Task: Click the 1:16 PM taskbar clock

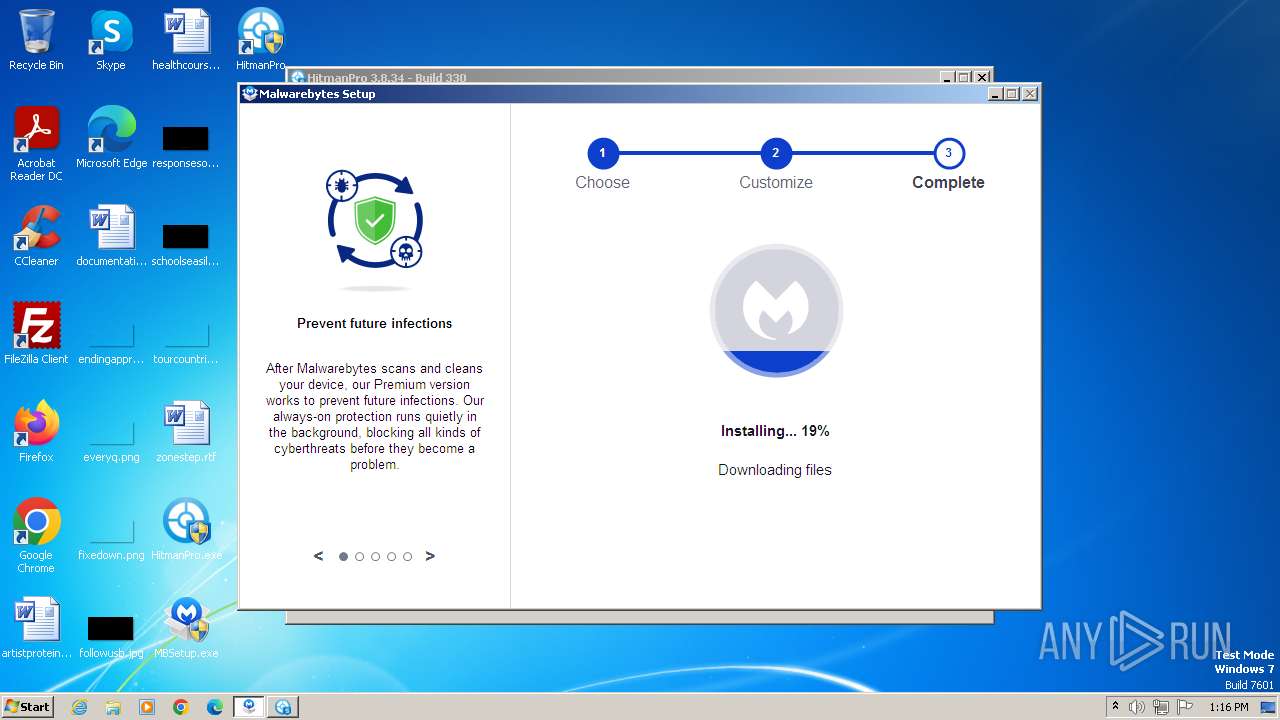Action: pyautogui.click(x=1228, y=707)
